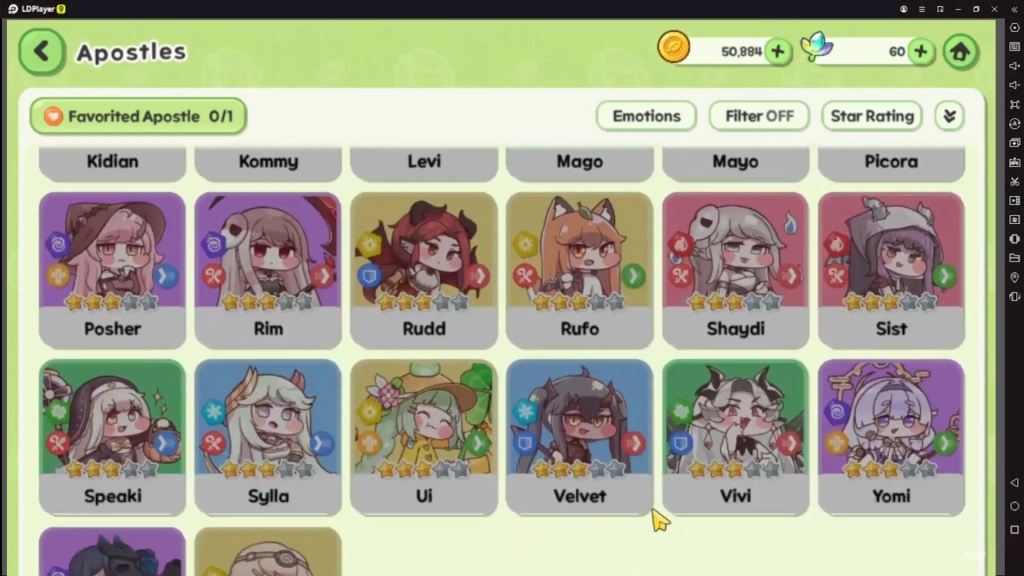Viewport: 1024px width, 576px height.
Task: Toggle the Filter OFF button
Action: pos(759,116)
